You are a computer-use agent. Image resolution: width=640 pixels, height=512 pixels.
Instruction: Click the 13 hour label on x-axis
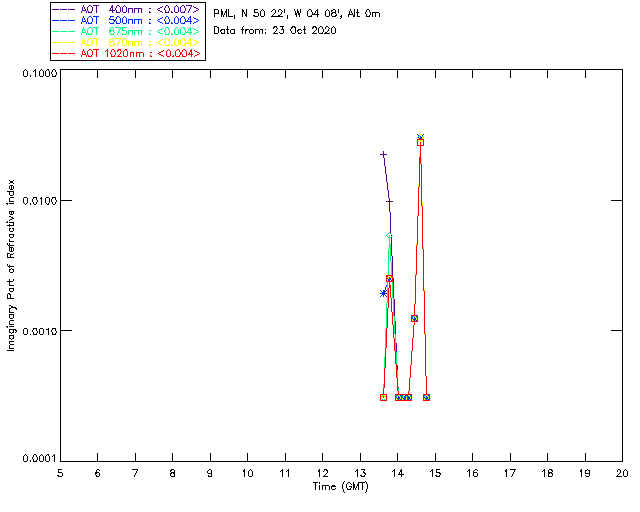pos(360,473)
